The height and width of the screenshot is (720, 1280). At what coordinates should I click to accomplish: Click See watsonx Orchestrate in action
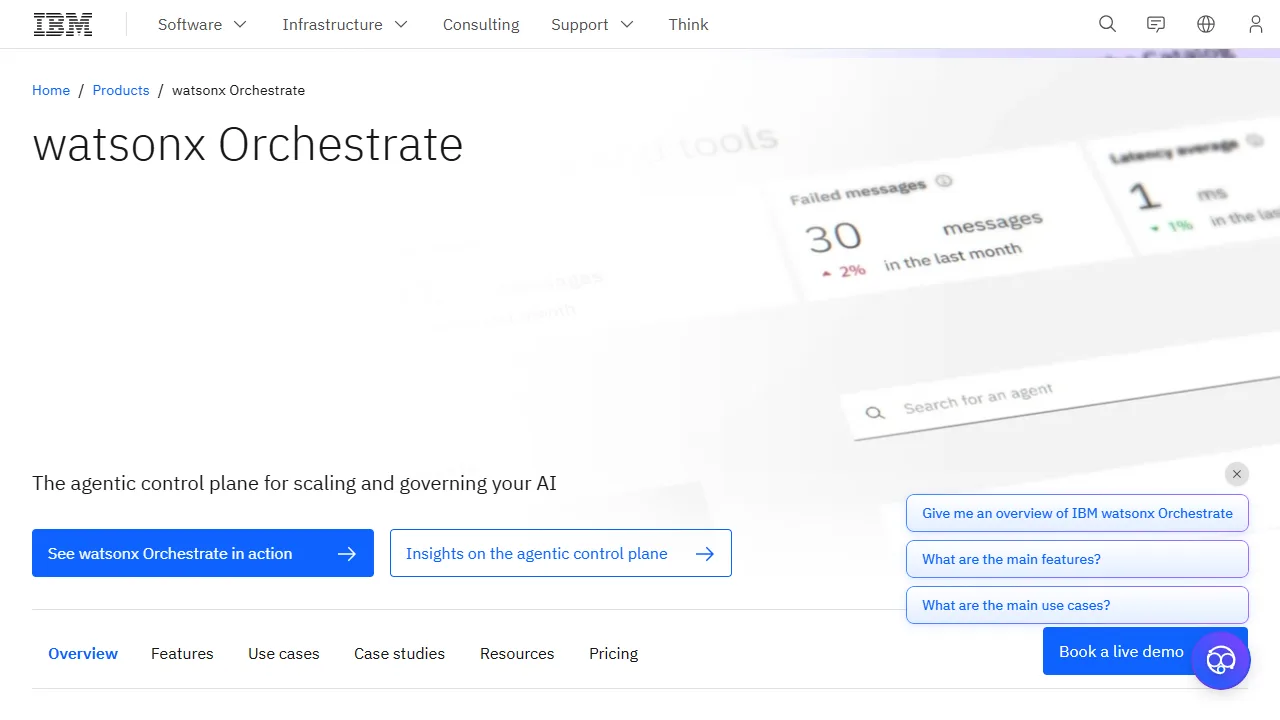pyautogui.click(x=203, y=553)
